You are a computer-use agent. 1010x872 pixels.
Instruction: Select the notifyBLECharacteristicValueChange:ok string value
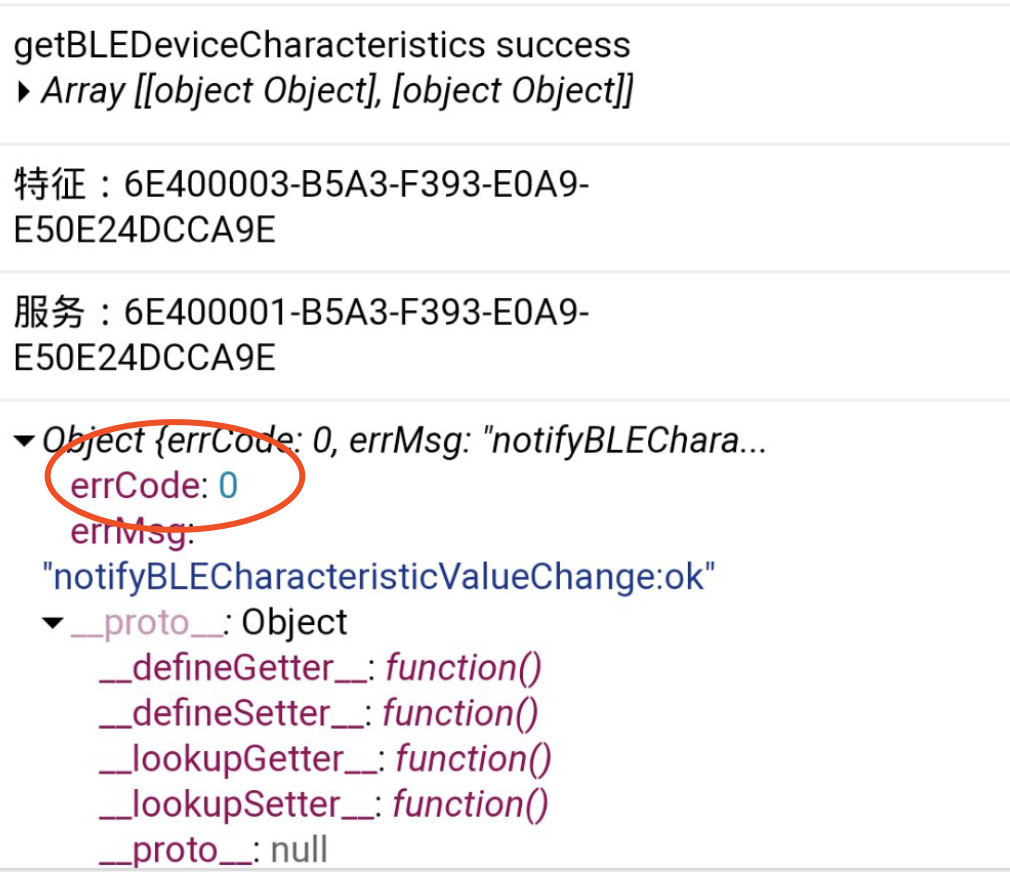click(380, 577)
